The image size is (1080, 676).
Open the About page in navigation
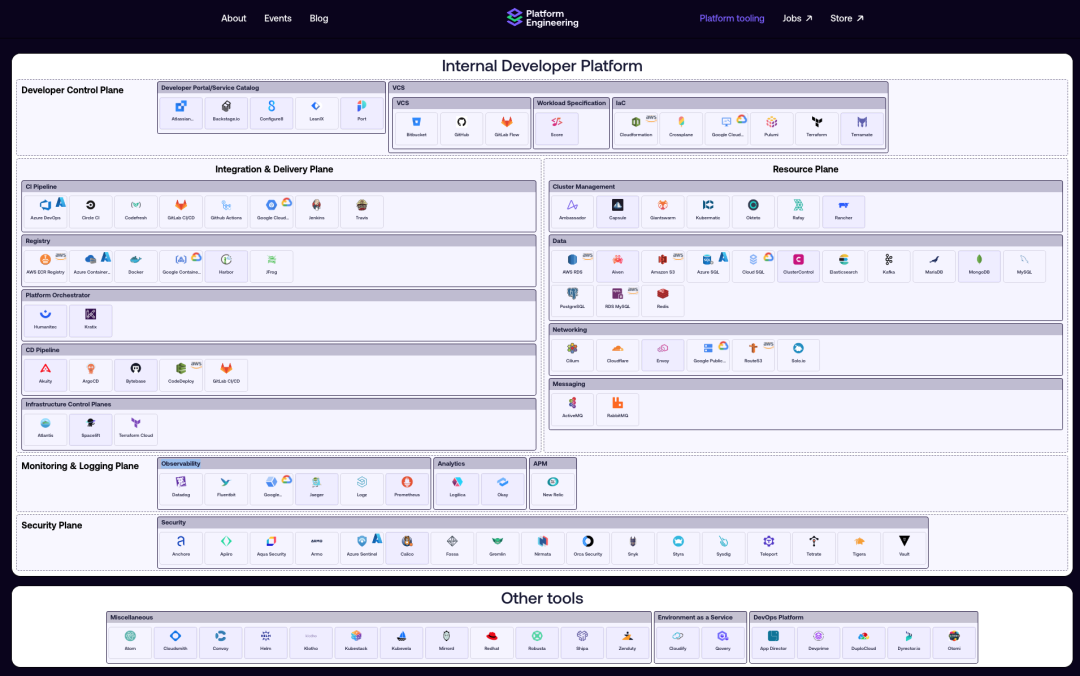[233, 19]
